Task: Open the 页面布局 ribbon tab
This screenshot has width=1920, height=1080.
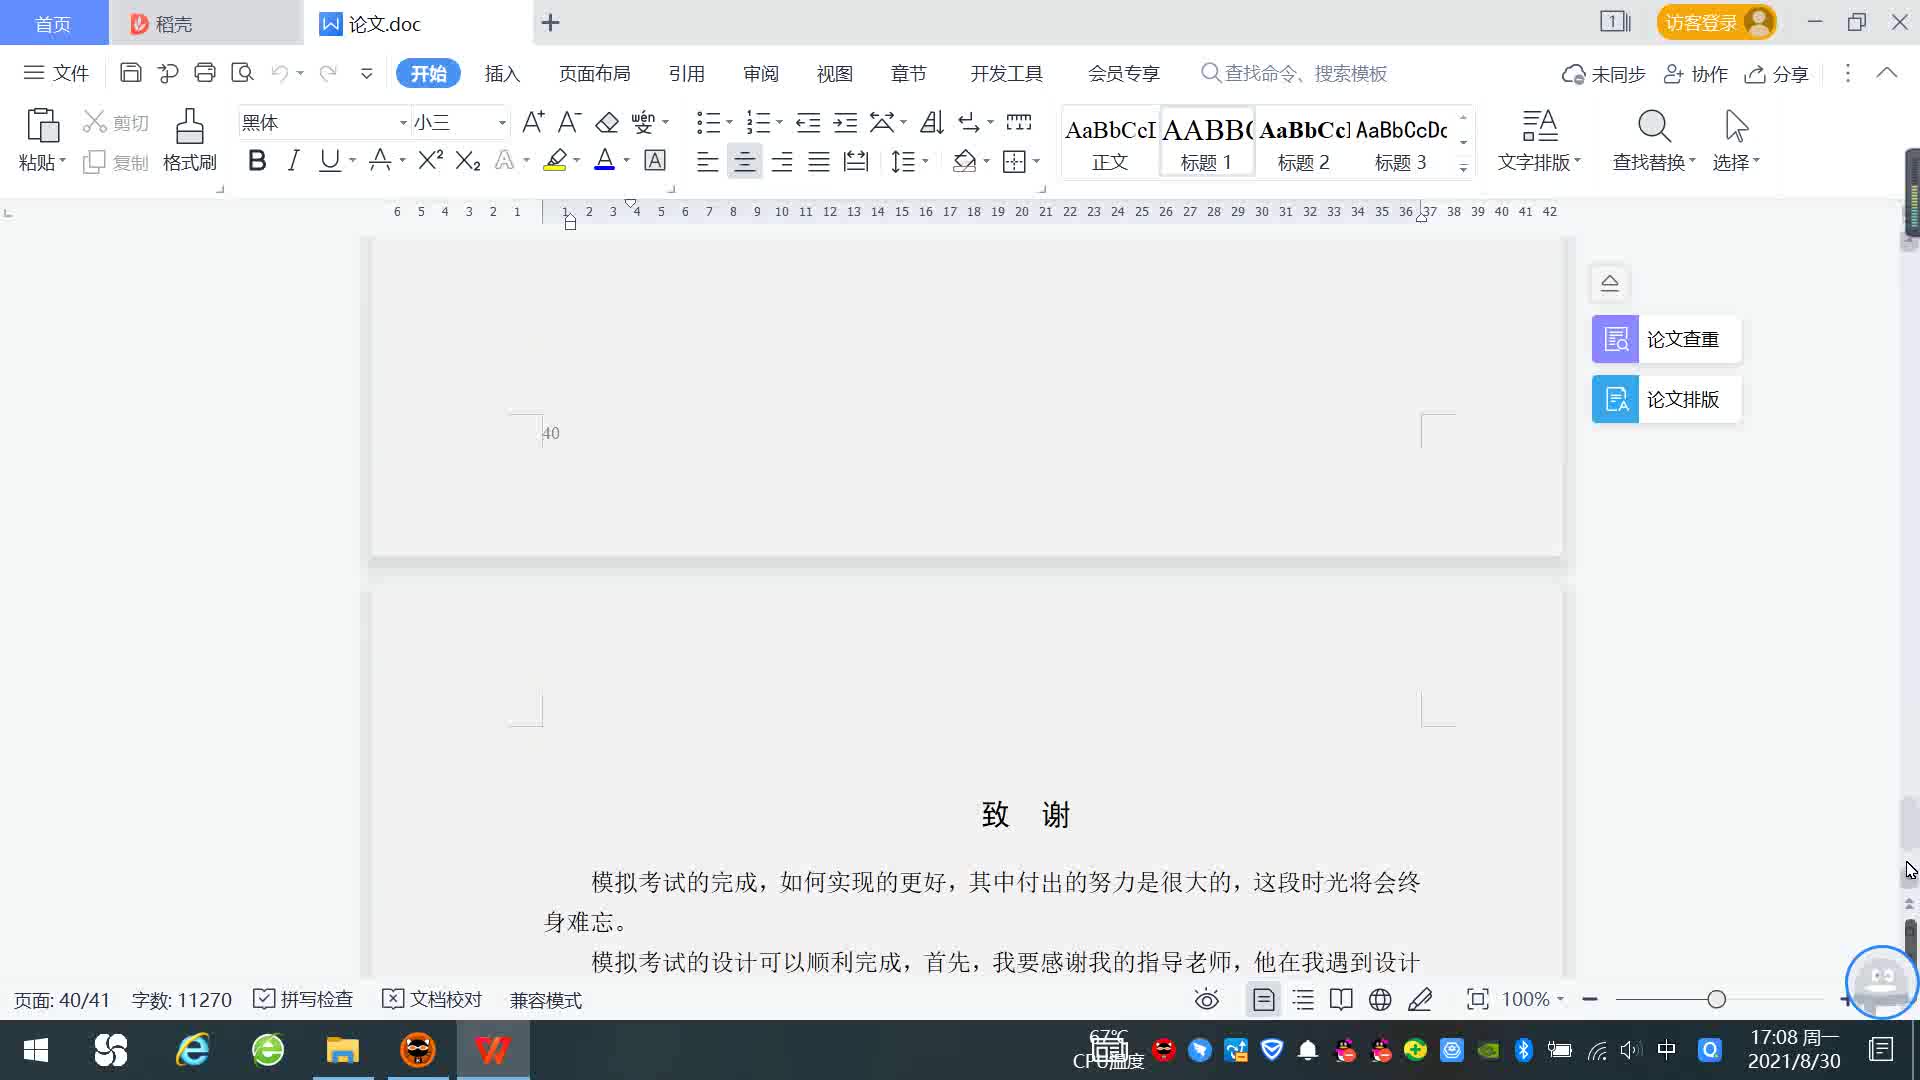Action: [594, 73]
